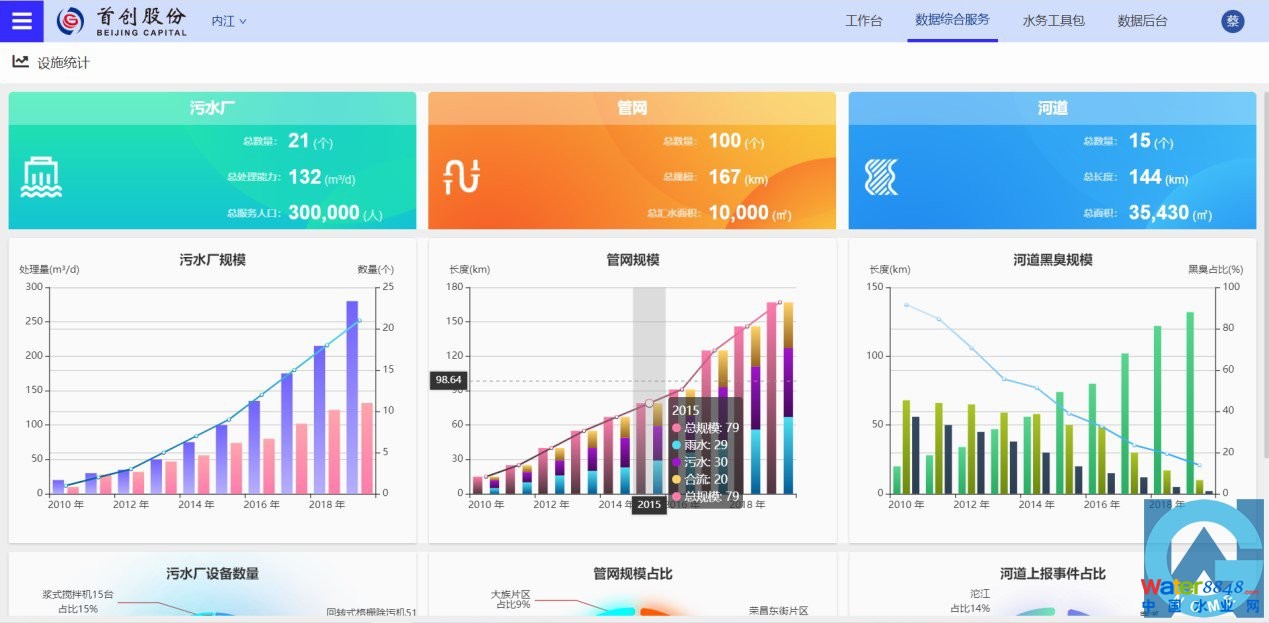Click the user avatar 蔡 icon
Screen dimensions: 1269x623
(1232, 21)
